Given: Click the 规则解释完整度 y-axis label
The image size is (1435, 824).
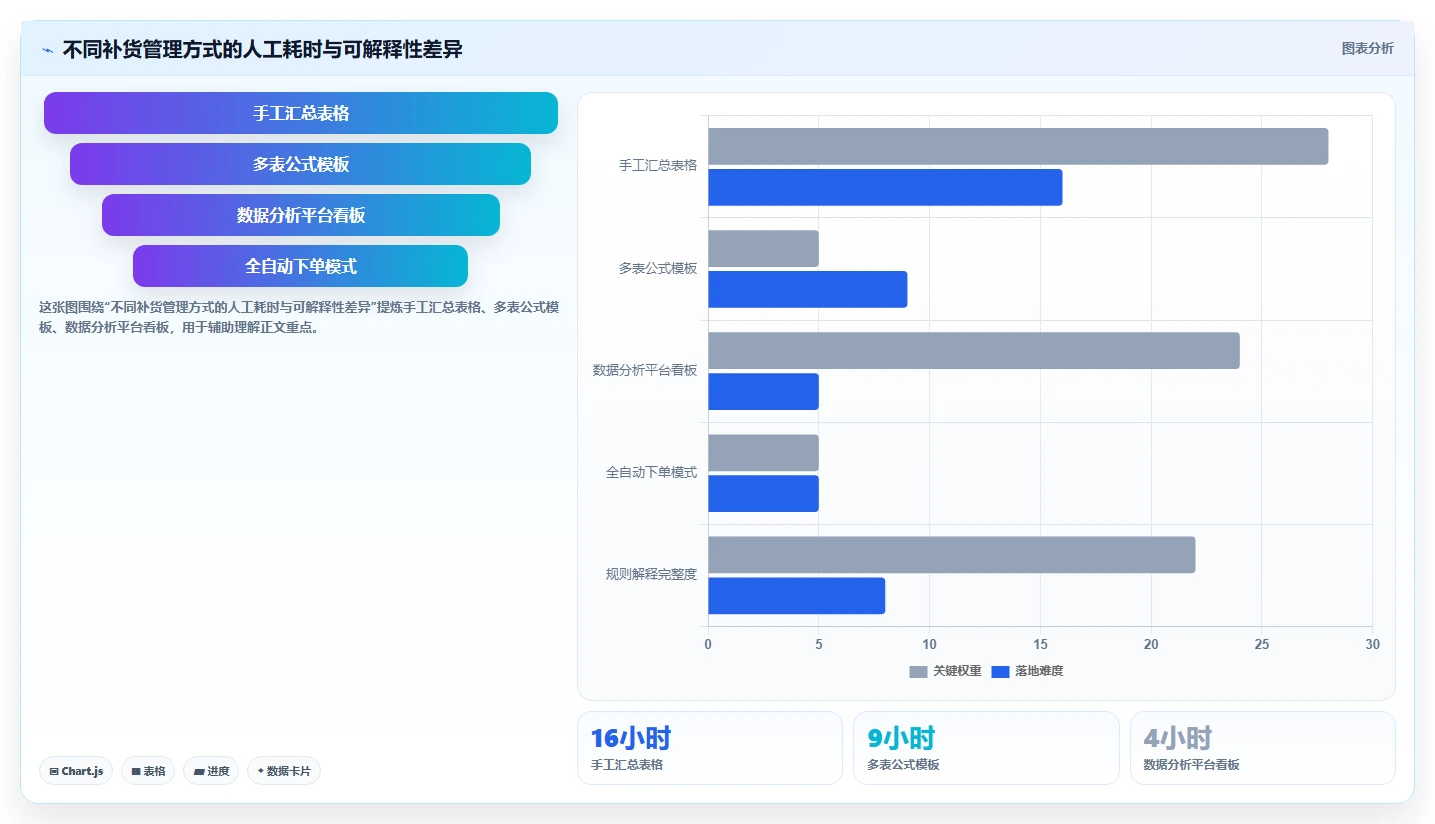Looking at the screenshot, I should [651, 574].
